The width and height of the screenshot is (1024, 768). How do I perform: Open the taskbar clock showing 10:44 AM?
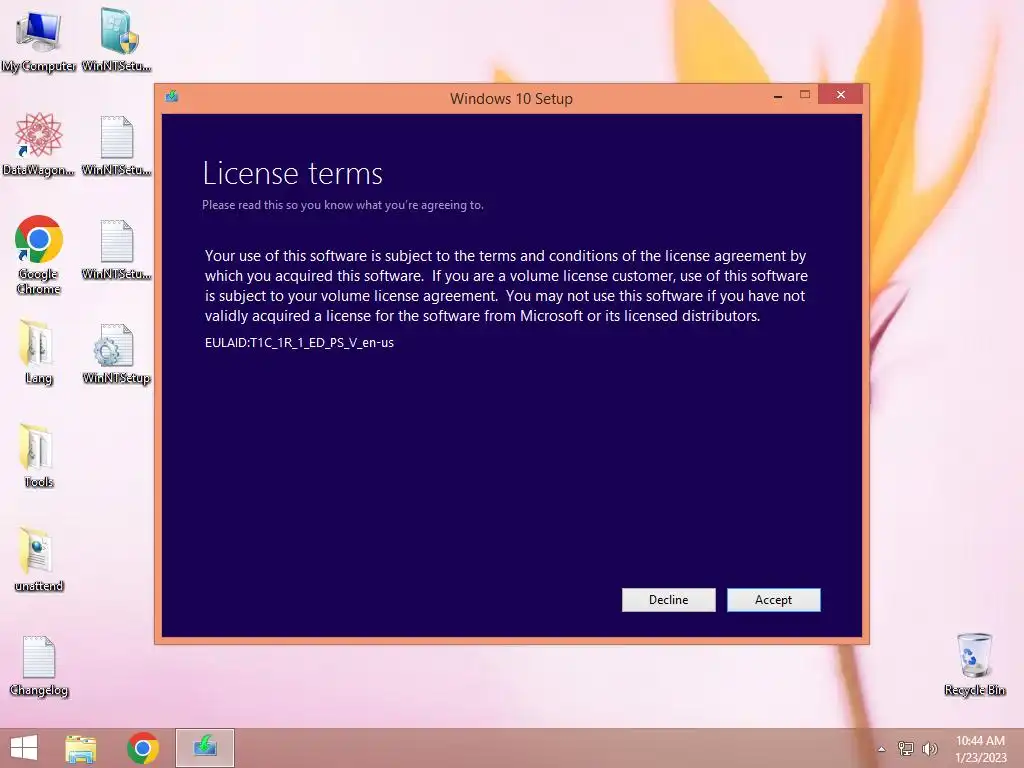tap(980, 748)
